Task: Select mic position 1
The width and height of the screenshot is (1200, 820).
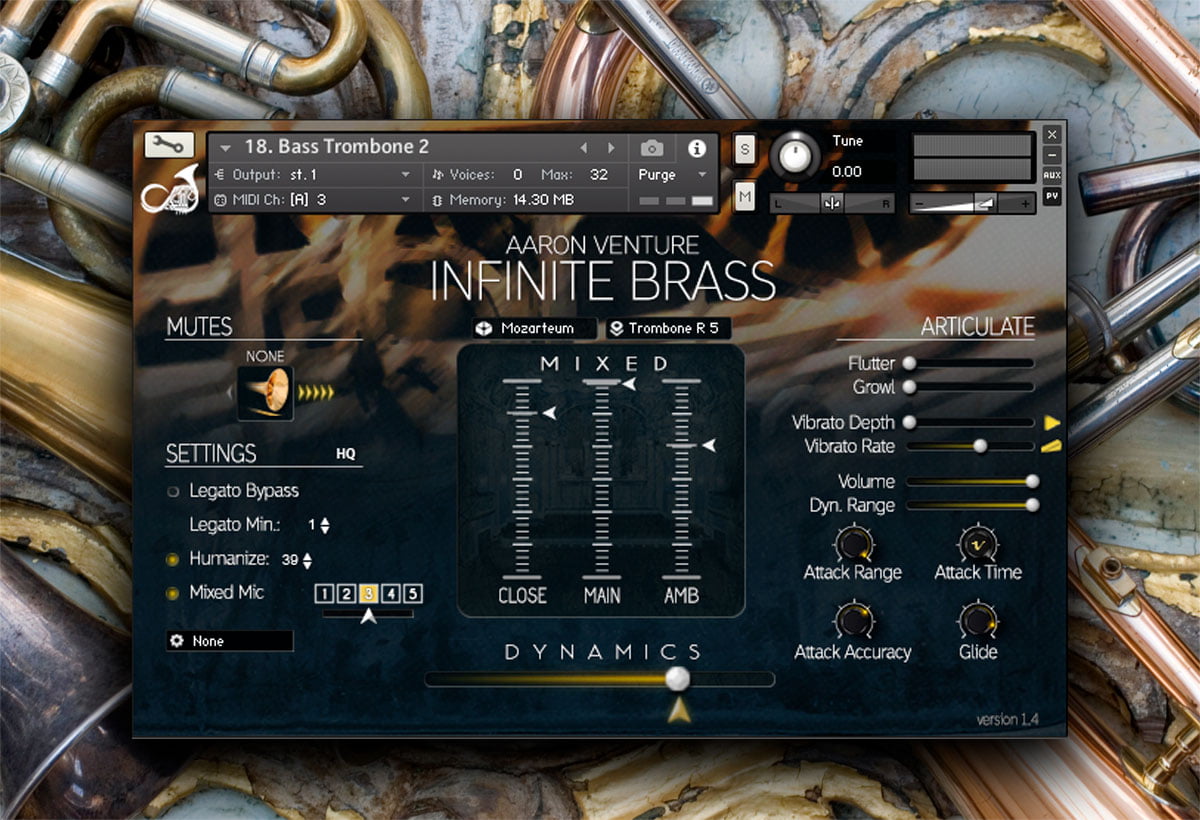Action: (324, 594)
